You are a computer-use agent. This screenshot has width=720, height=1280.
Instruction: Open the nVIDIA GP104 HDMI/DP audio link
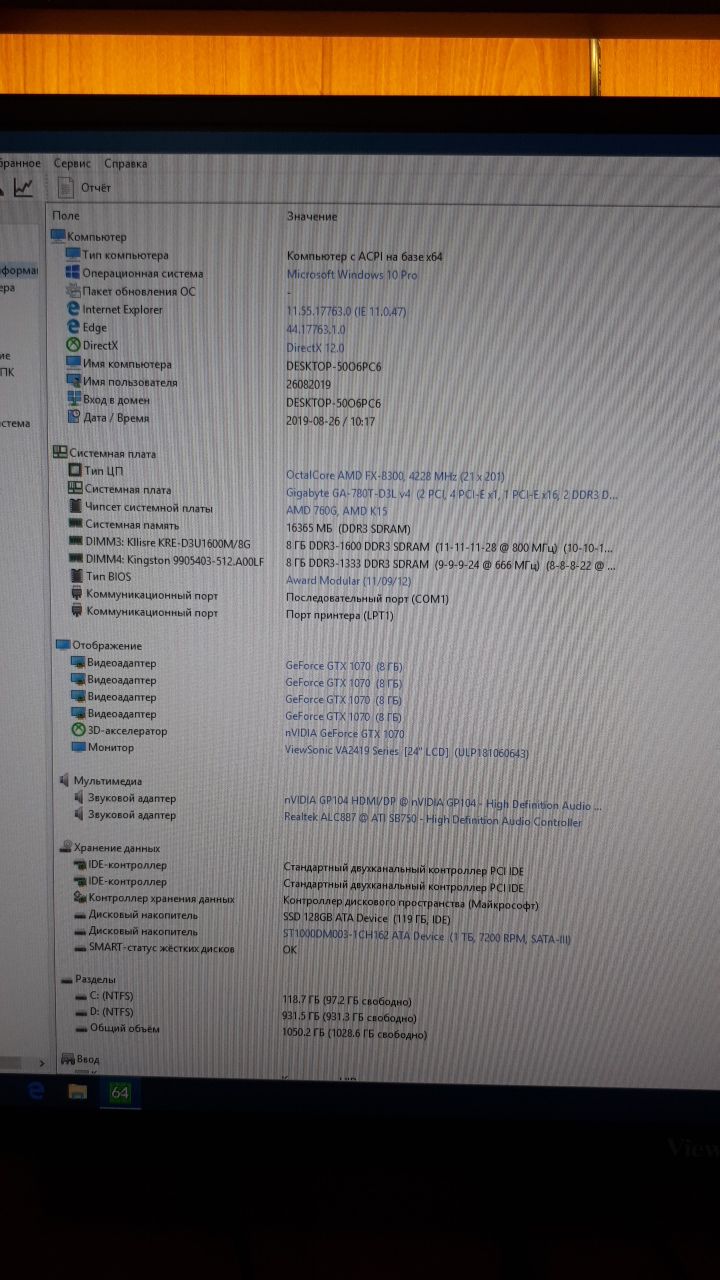(x=443, y=804)
